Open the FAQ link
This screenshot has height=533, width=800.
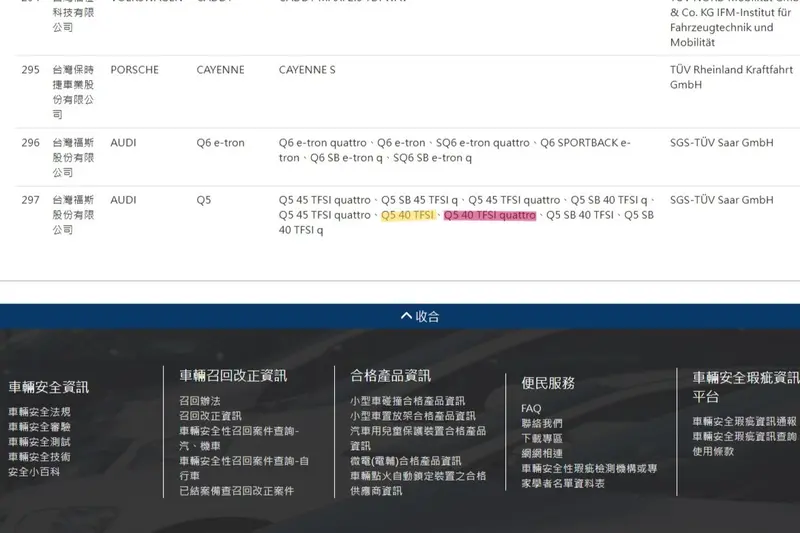(x=531, y=408)
